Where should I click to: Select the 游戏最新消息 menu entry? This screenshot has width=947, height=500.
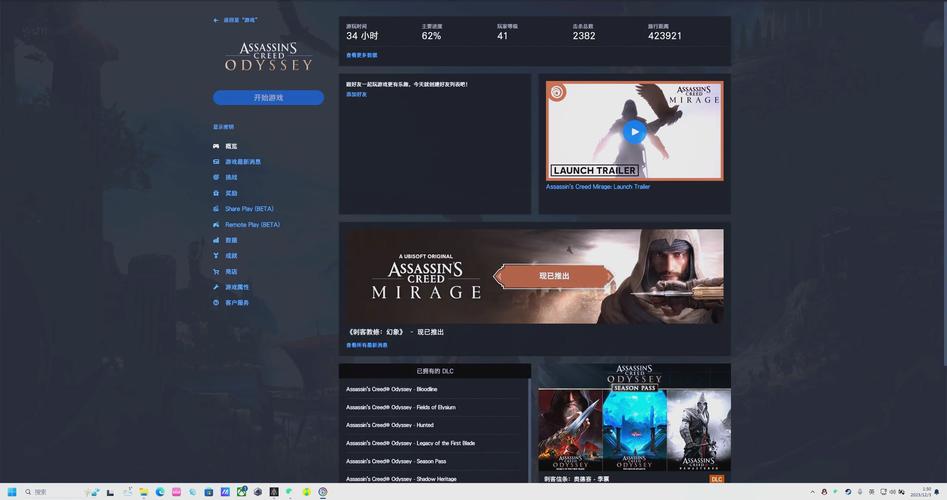pyautogui.click(x=243, y=162)
